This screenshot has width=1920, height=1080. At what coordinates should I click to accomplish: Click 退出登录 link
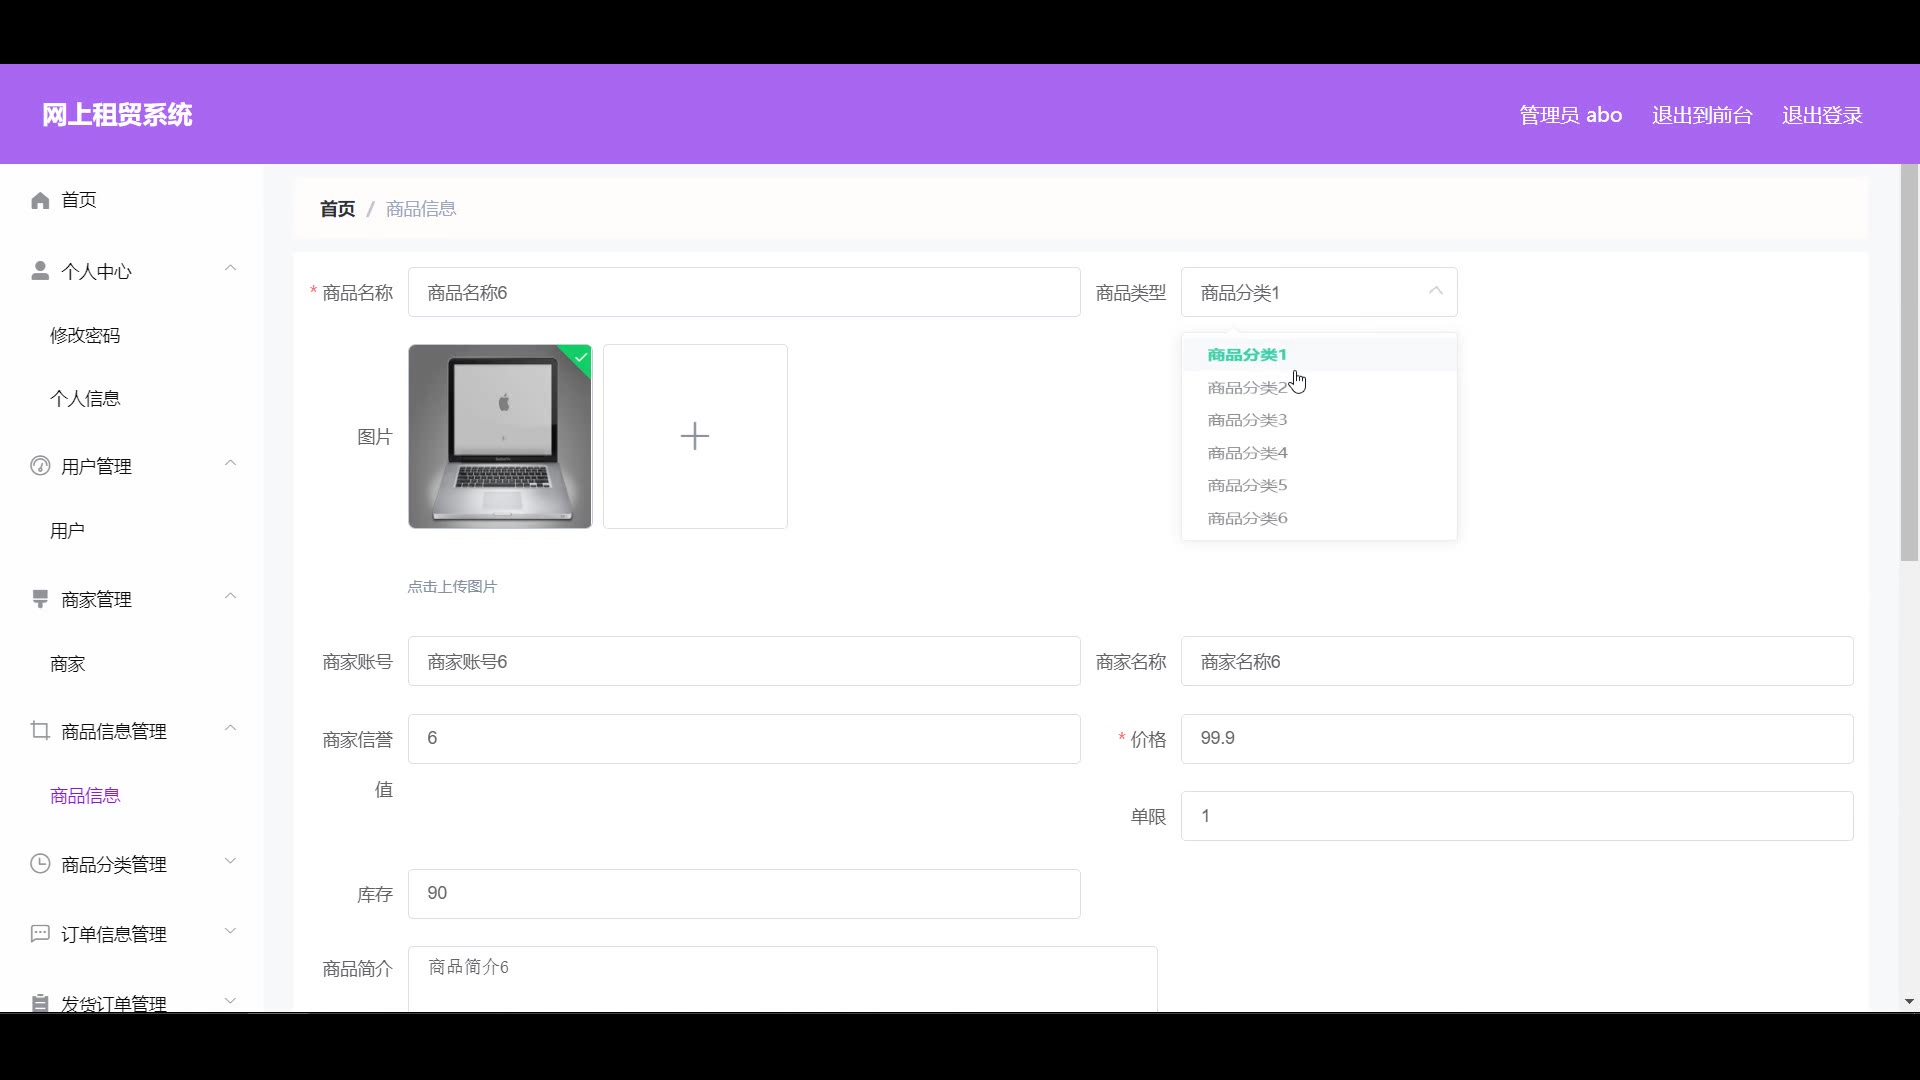[1822, 115]
